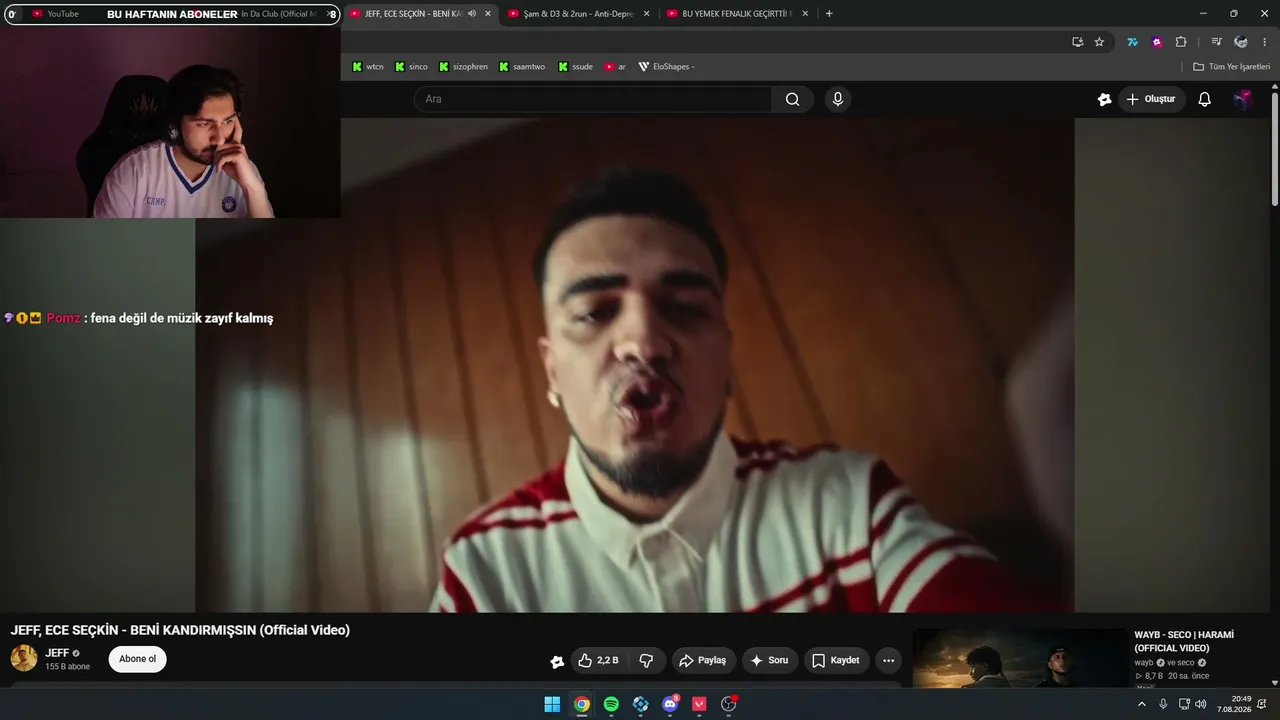Screen dimensions: 1280x720
Task: Click the Abone ol subscribe button
Action: click(138, 659)
